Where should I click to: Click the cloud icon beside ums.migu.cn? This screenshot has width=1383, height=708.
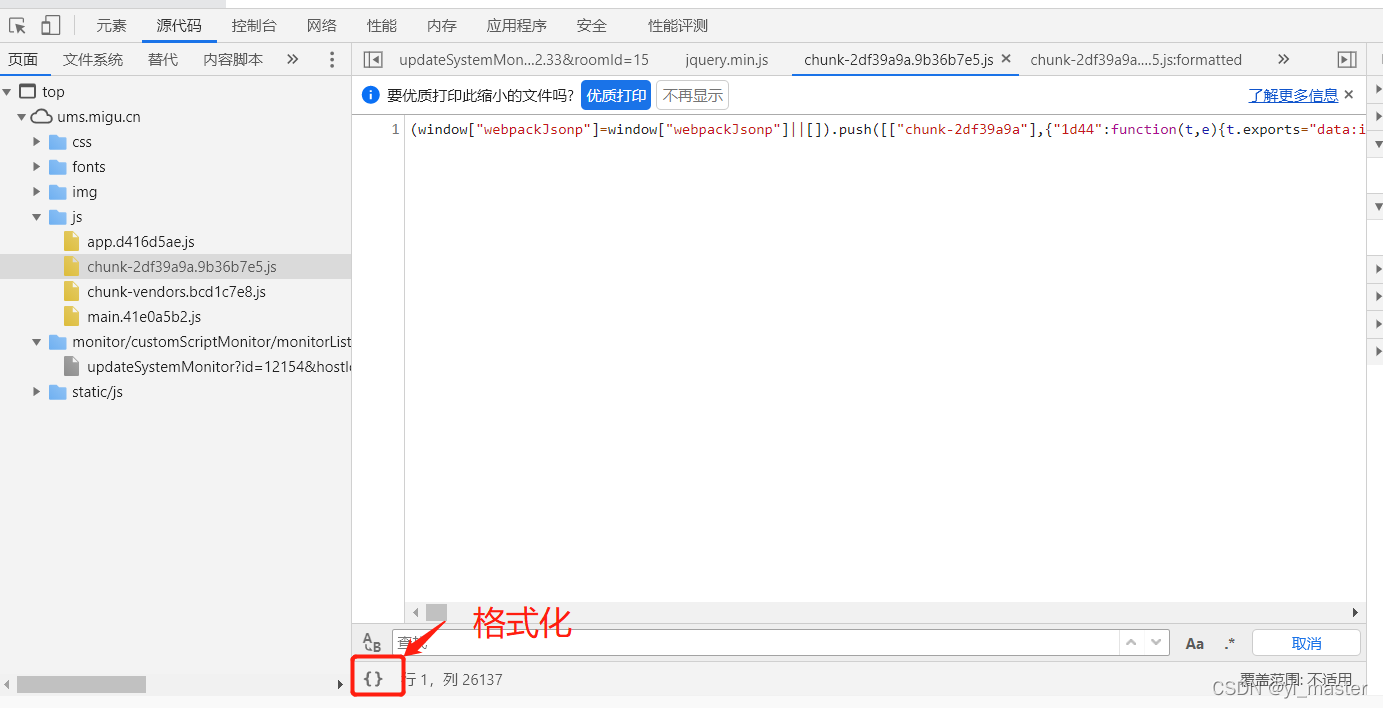pos(42,117)
